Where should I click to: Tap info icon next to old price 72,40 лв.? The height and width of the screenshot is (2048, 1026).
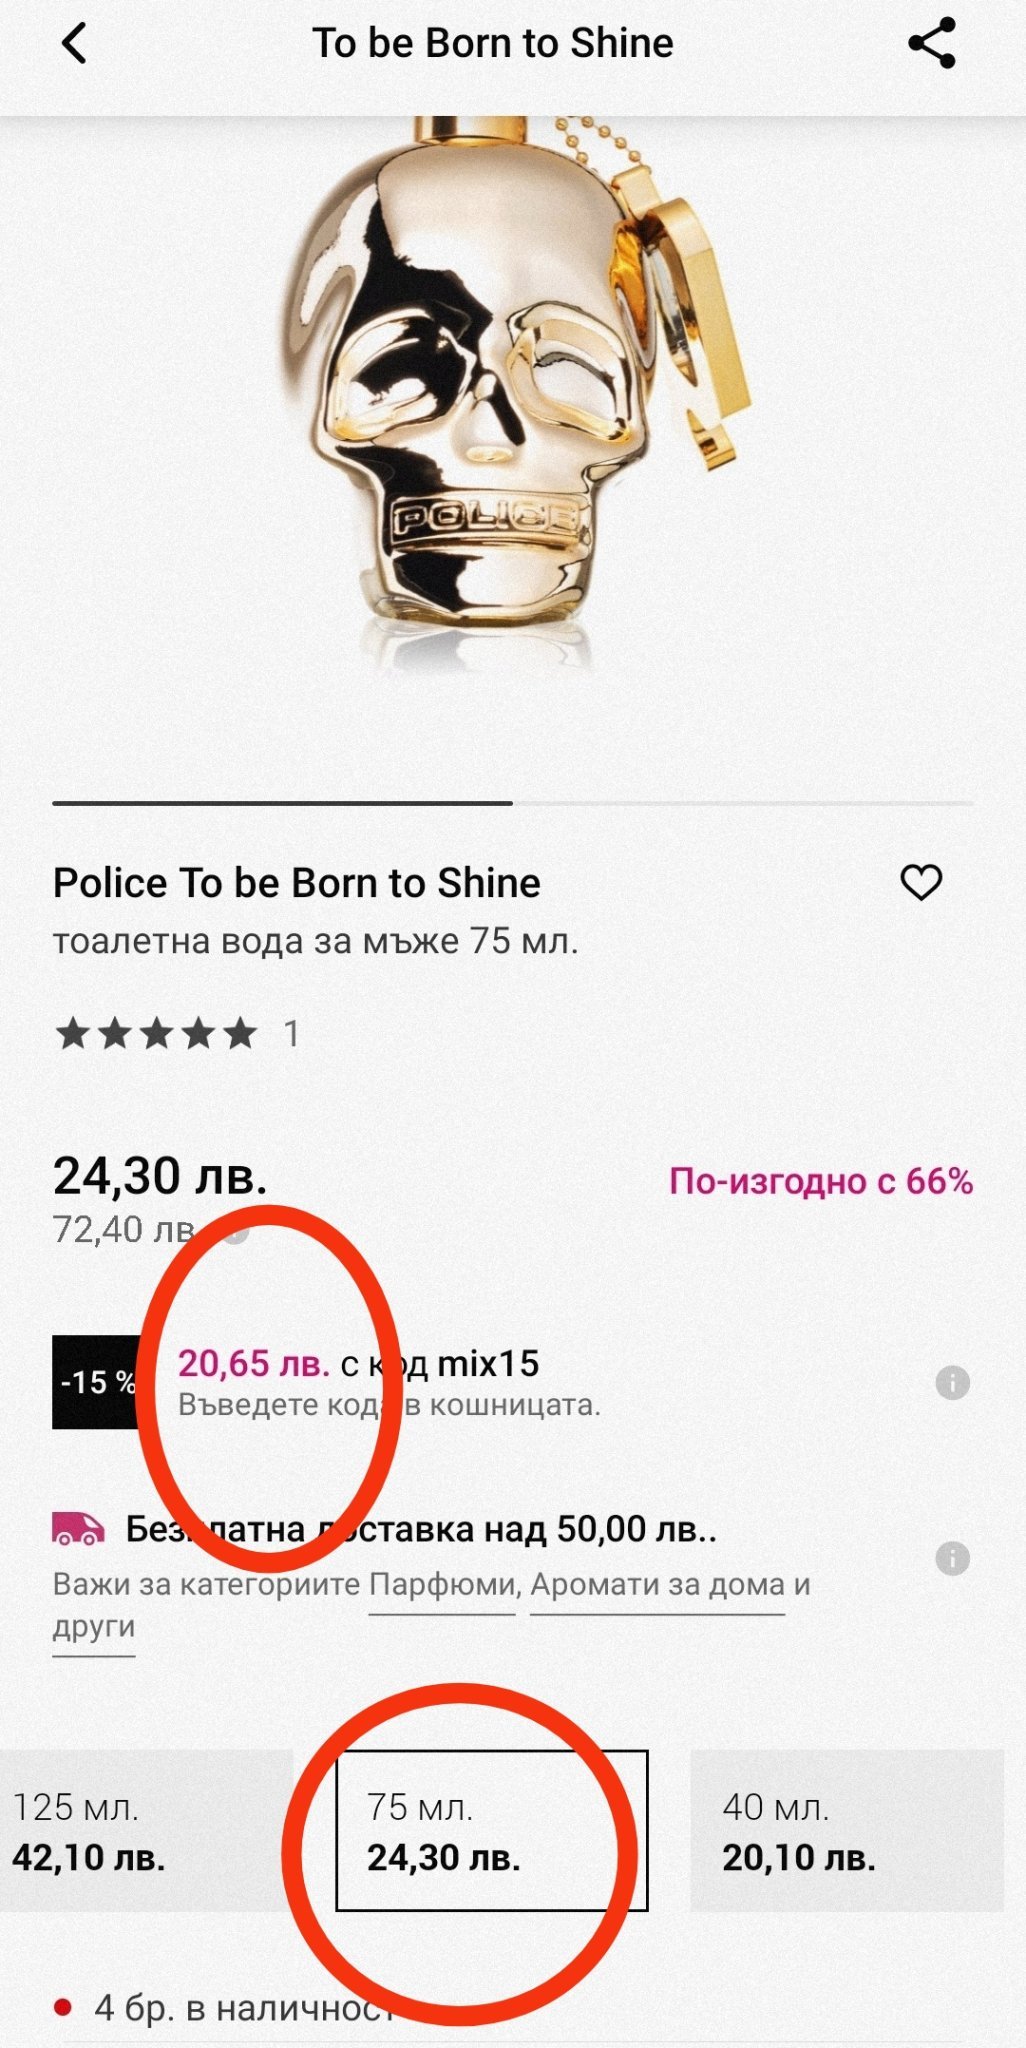(236, 1231)
